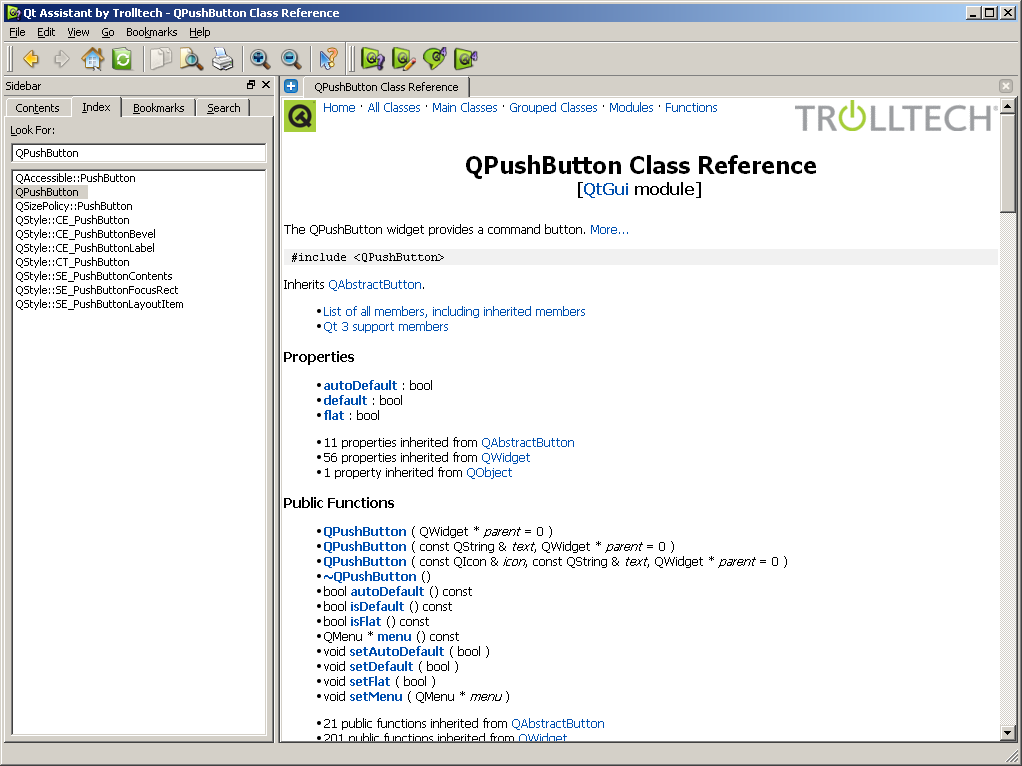This screenshot has width=1022, height=766.
Task: Open the autoDefault property link
Action: pyautogui.click(x=360, y=385)
